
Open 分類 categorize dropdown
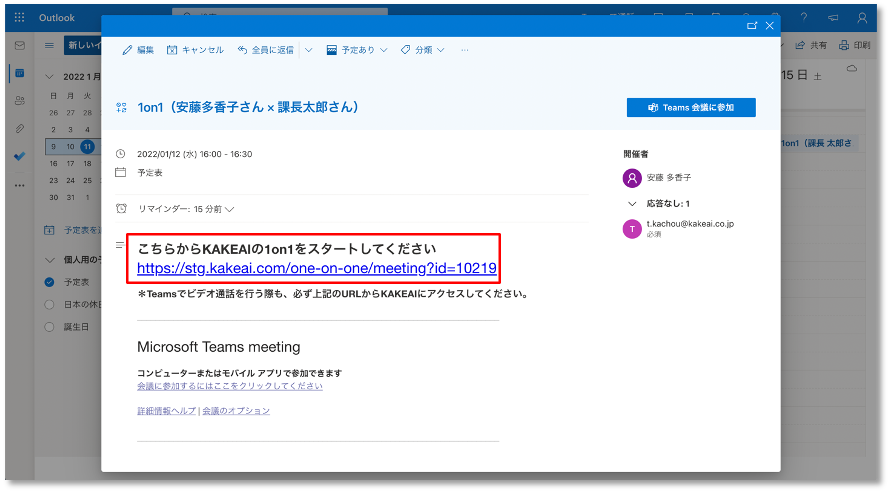coord(422,50)
